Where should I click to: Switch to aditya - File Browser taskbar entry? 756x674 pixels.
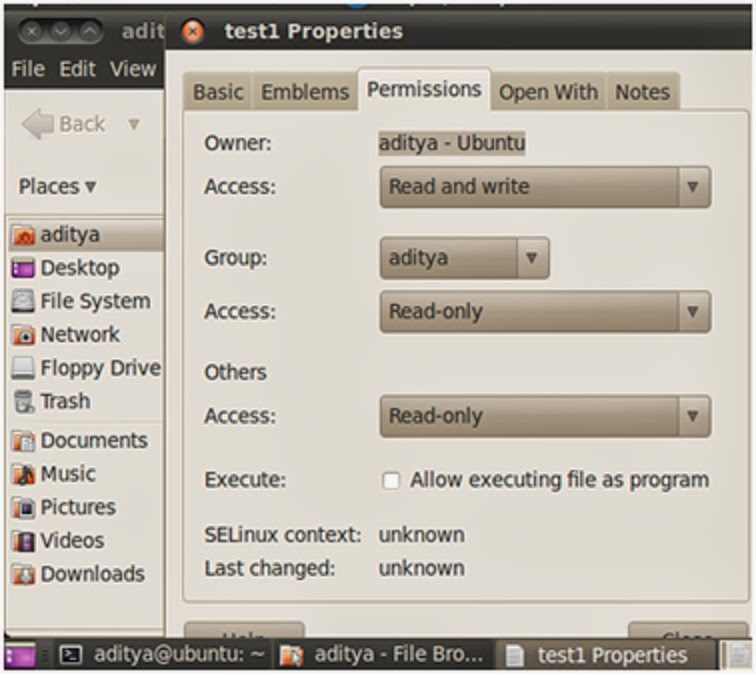point(383,655)
